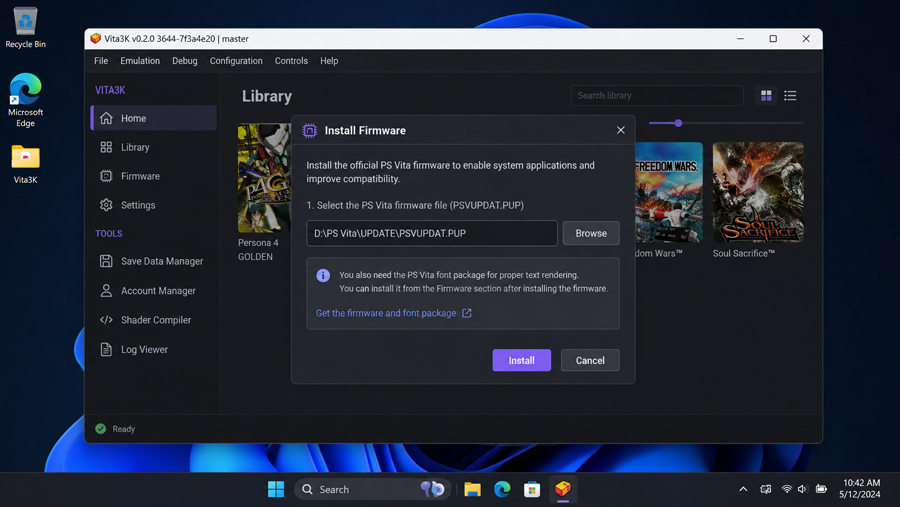Click the Shader Compiler code icon
Viewport: 900px width, 507px height.
click(x=106, y=320)
